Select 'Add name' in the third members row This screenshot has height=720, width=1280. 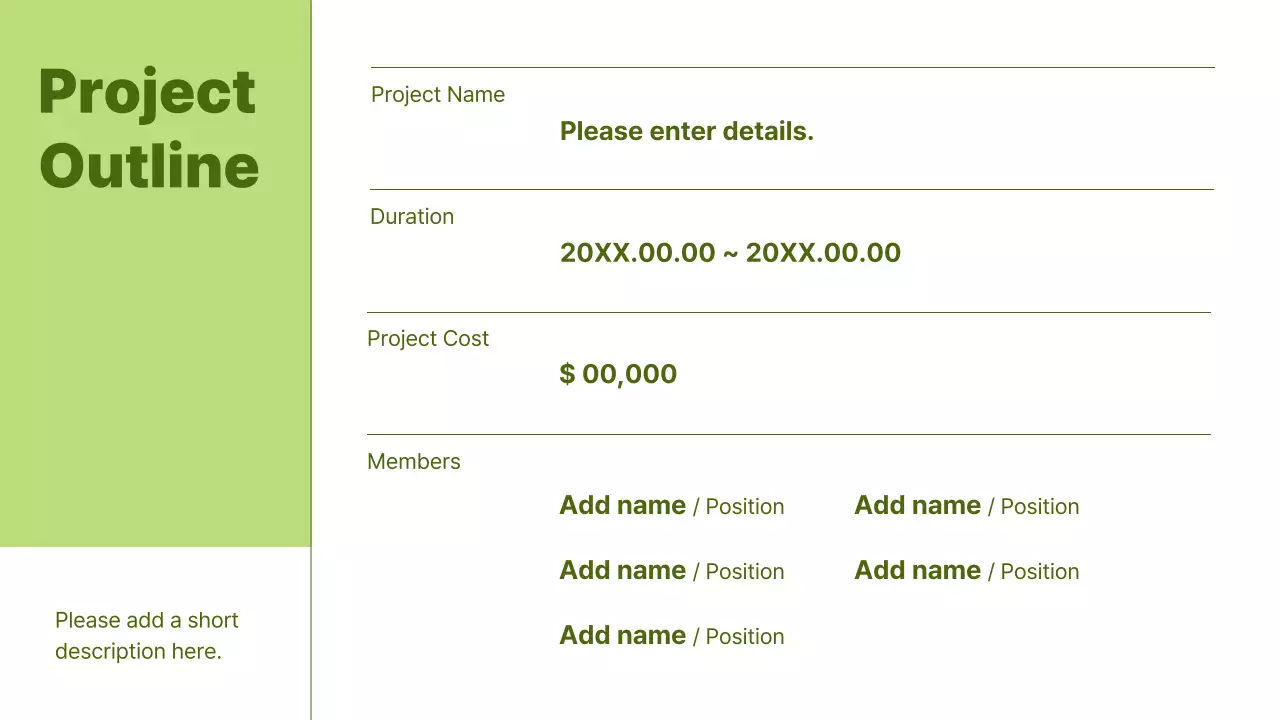pyautogui.click(x=622, y=636)
